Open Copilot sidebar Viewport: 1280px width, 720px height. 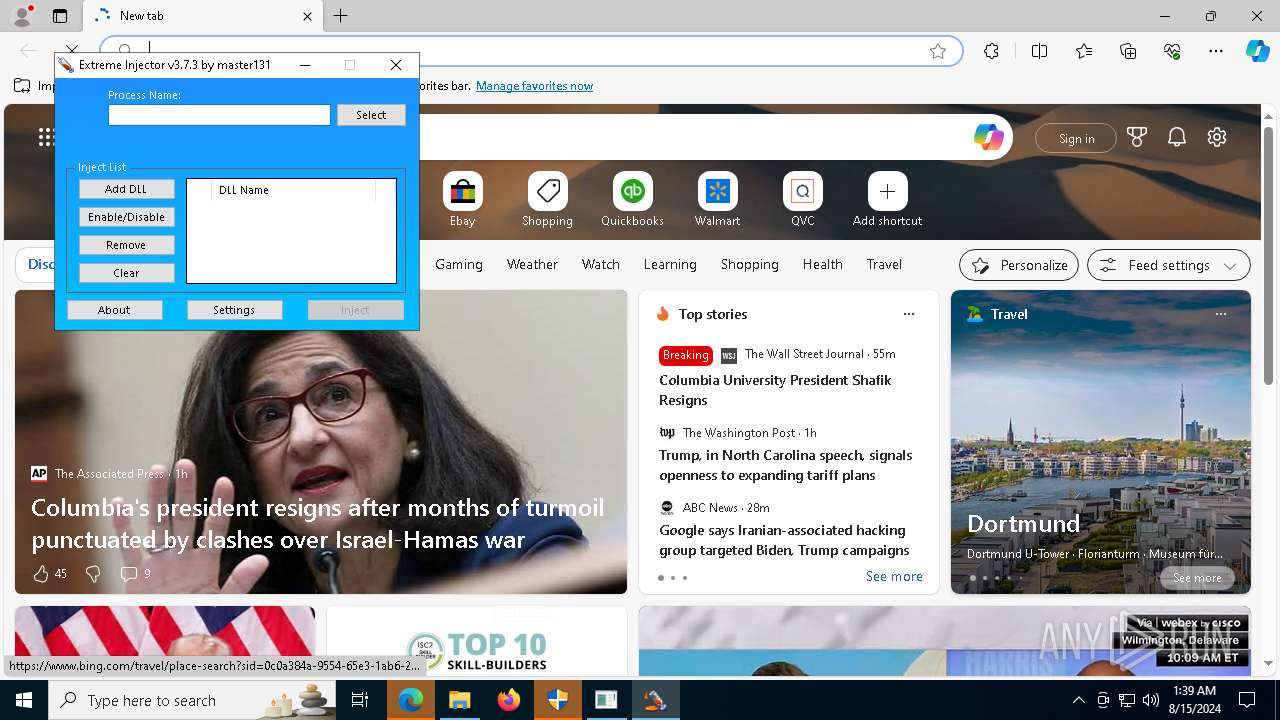(x=1257, y=51)
